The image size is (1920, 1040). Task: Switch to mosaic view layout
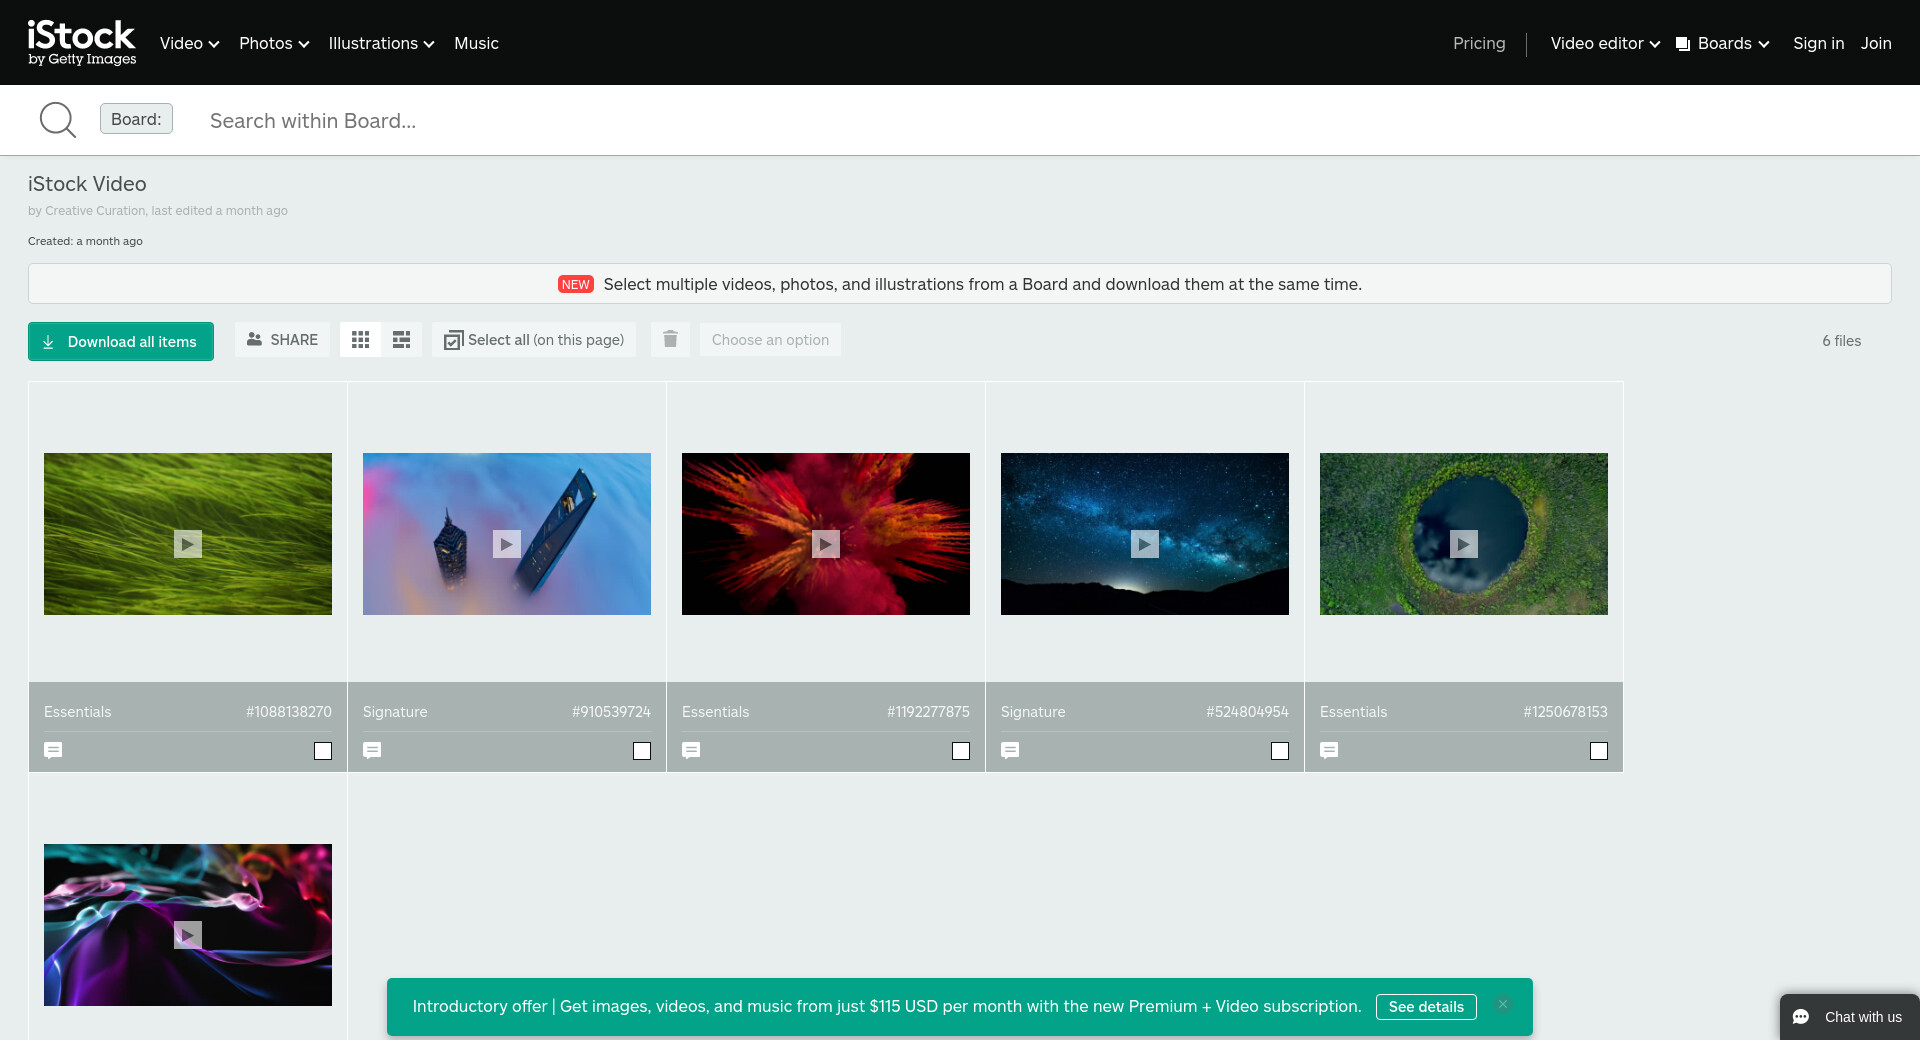[x=401, y=340]
